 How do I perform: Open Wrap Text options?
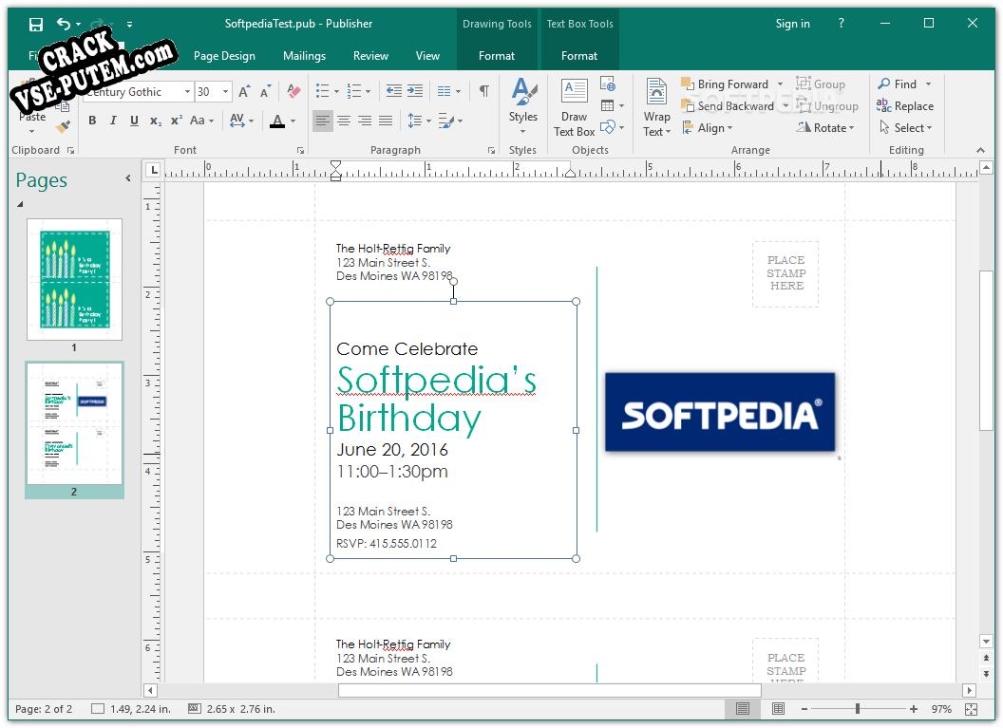(656, 107)
